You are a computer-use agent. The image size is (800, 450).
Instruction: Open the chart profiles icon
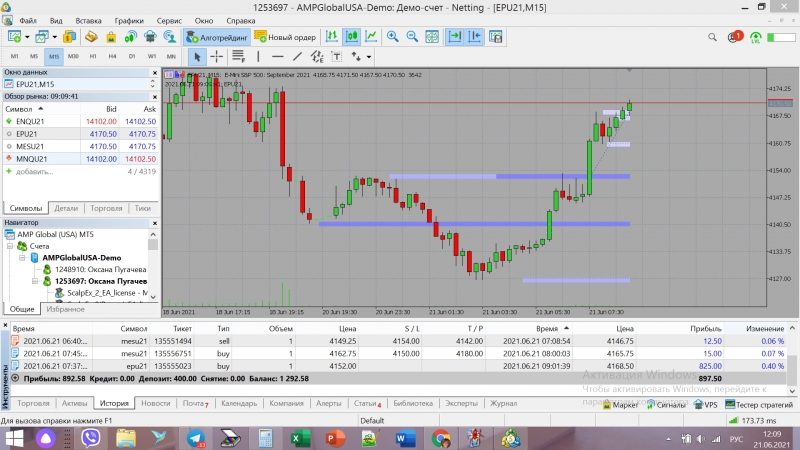41,37
